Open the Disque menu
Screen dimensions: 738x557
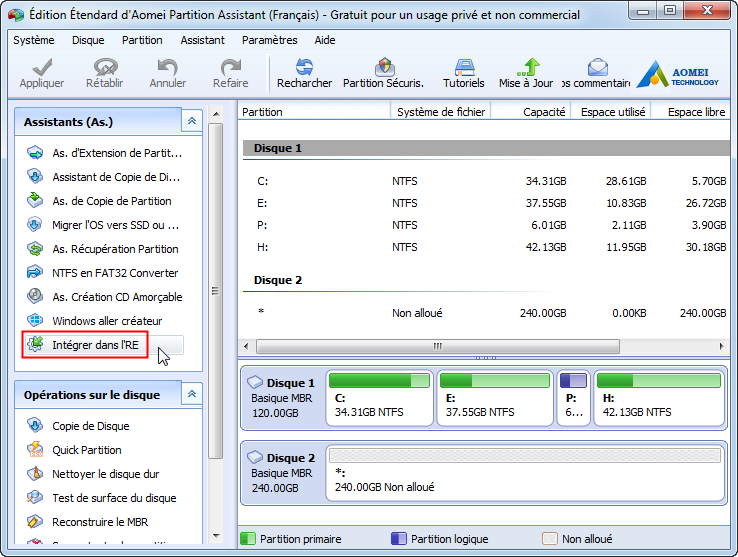(88, 40)
